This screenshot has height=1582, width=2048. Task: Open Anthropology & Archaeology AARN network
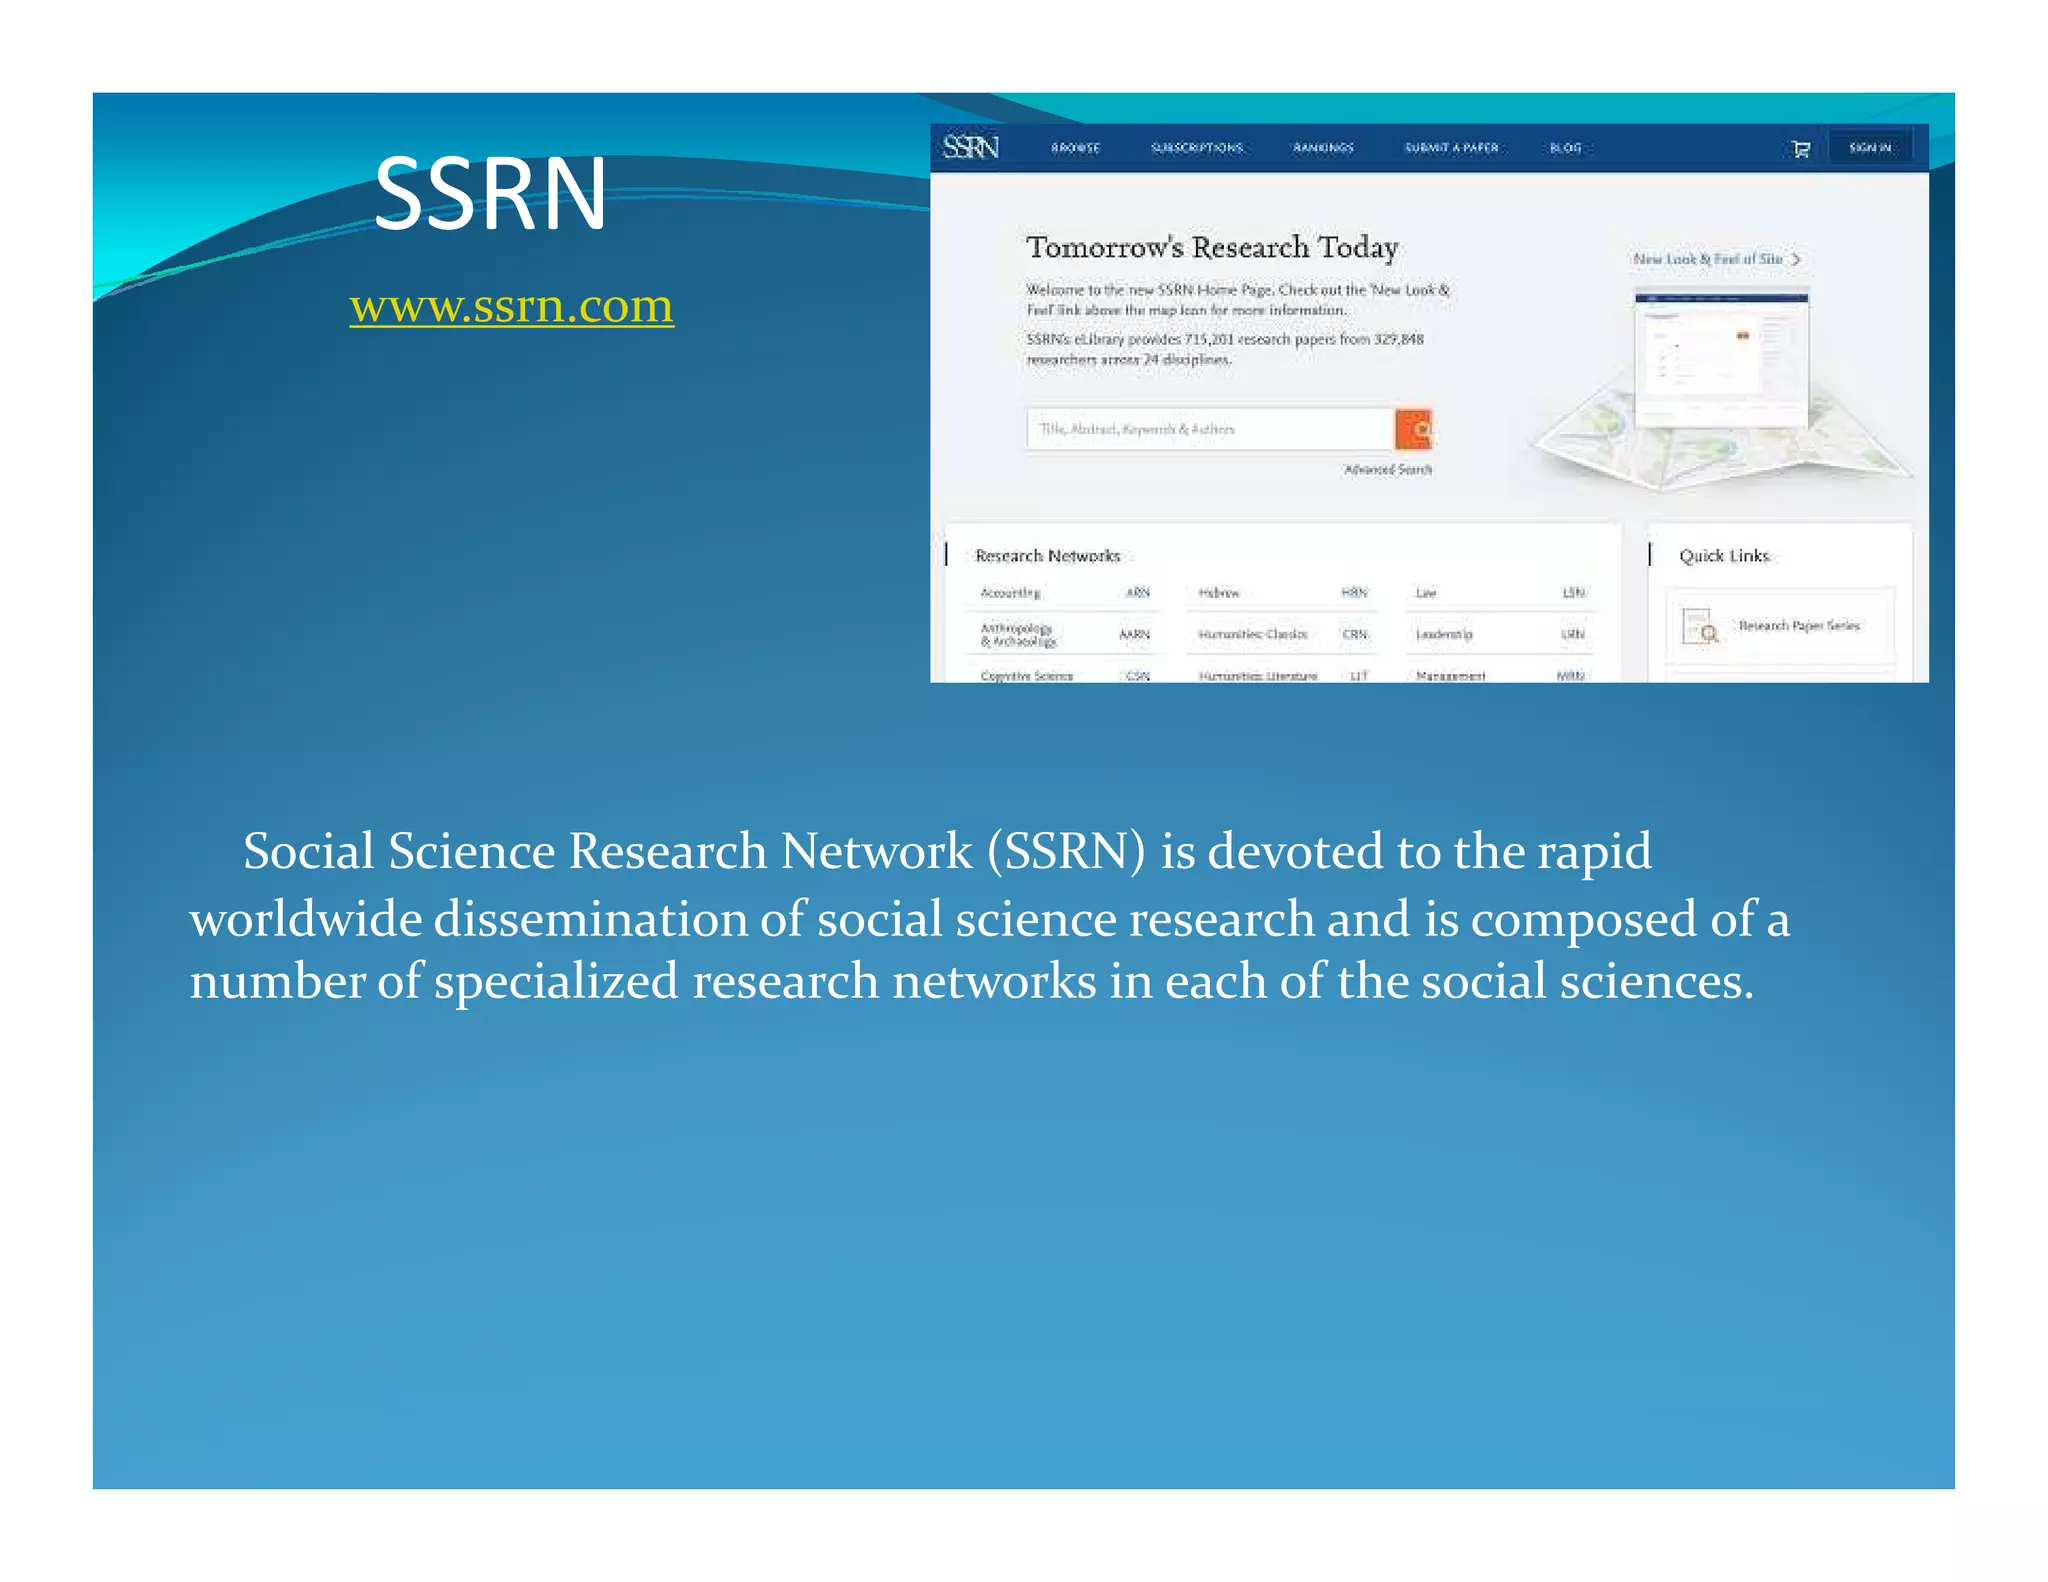click(x=1064, y=635)
